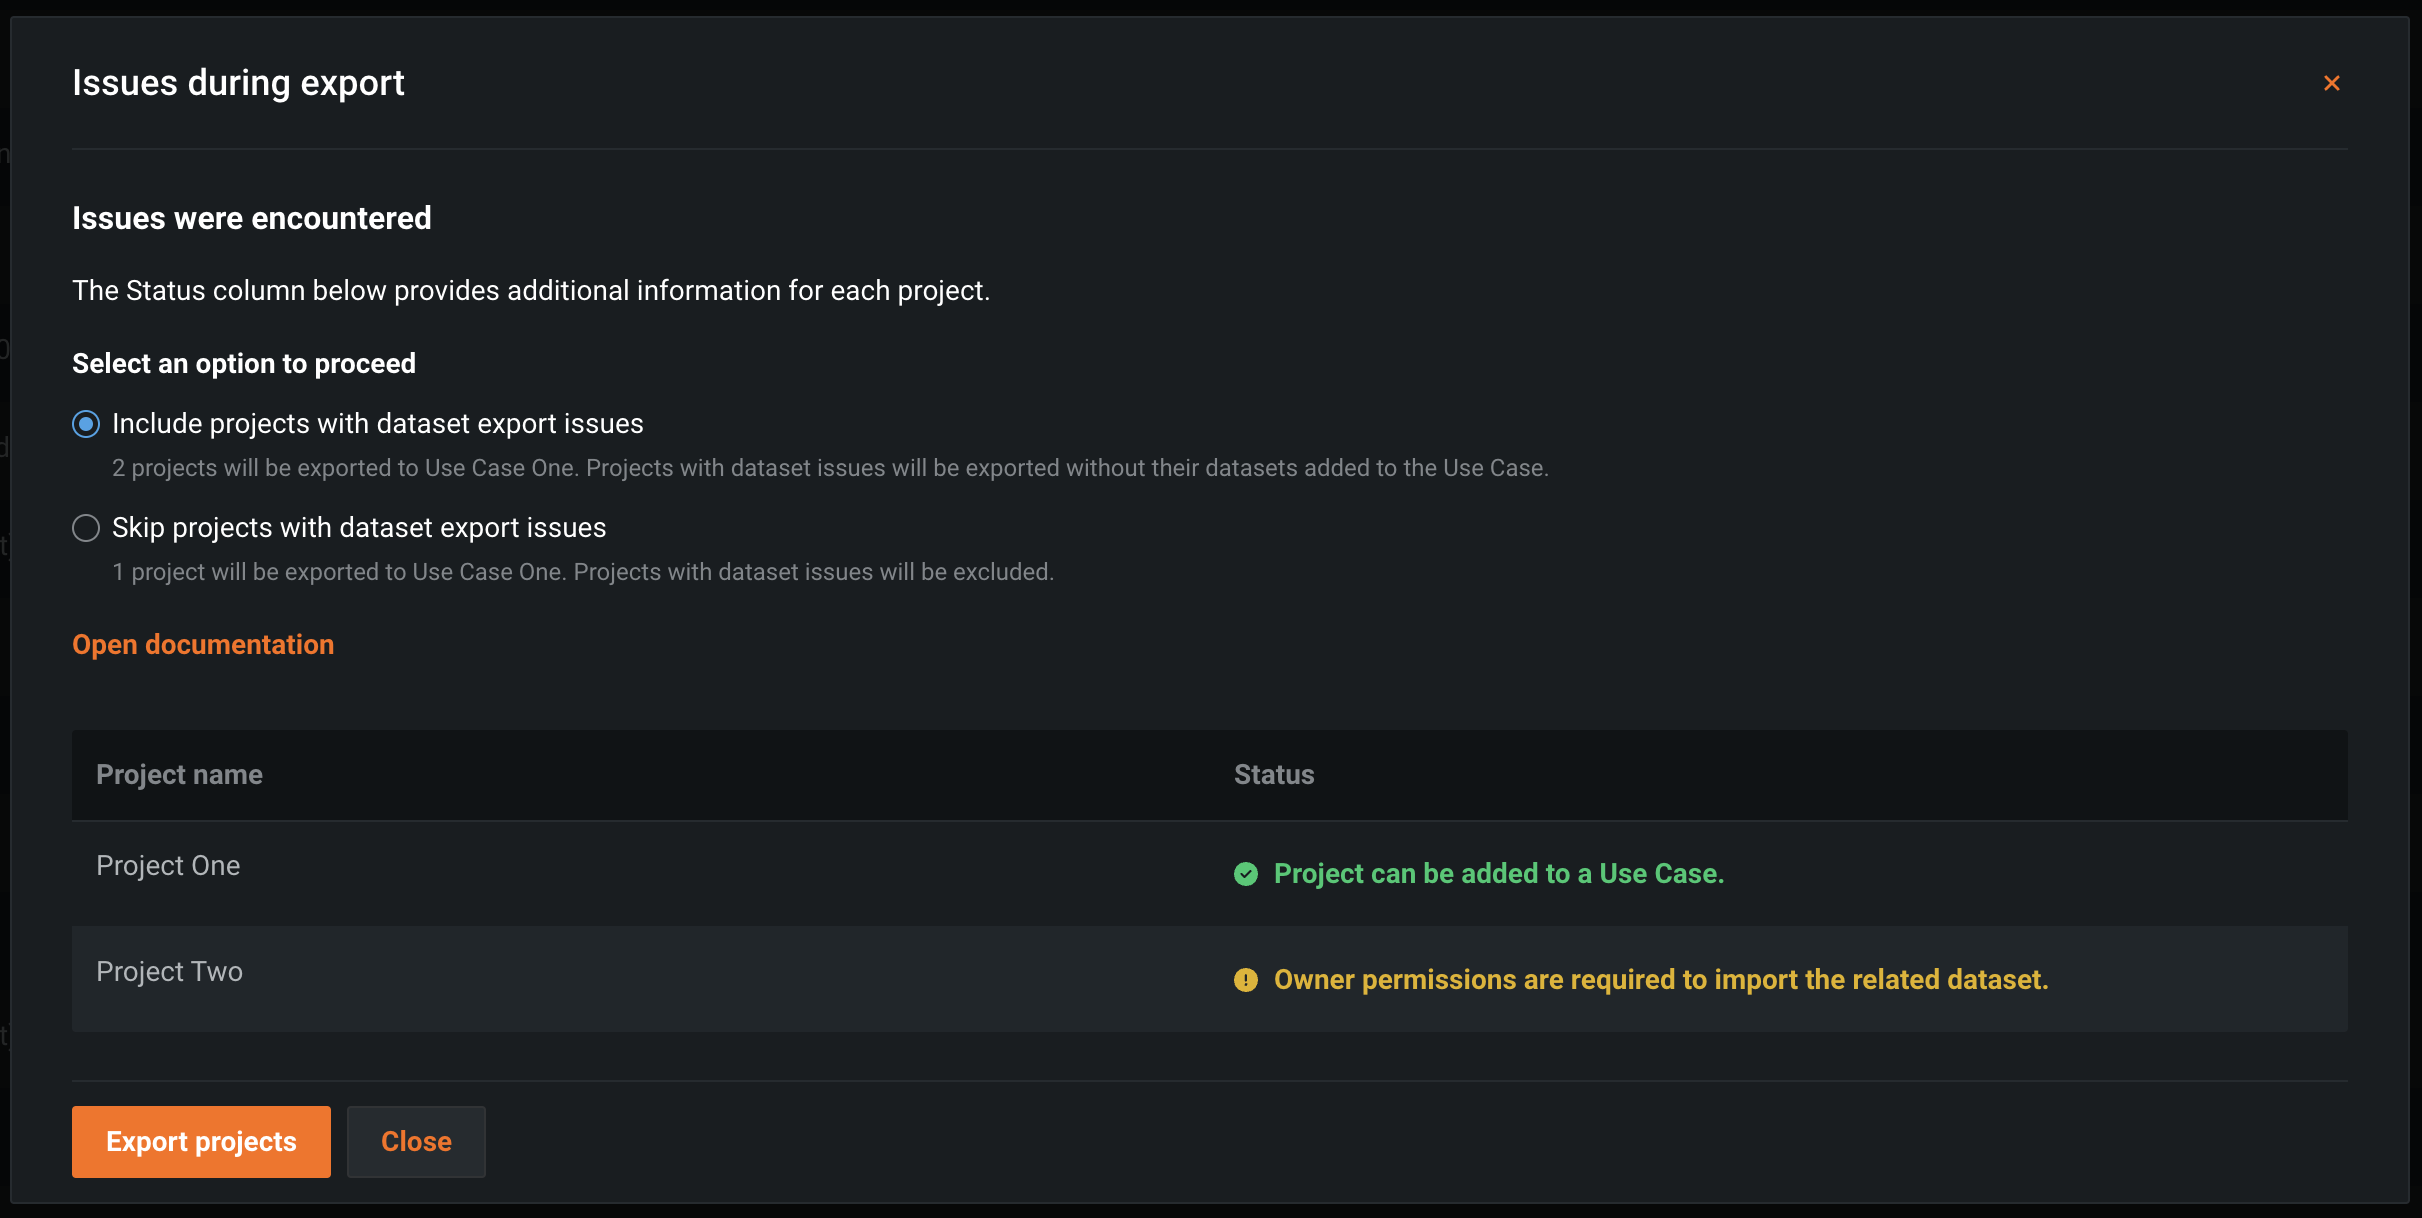
Task: Select Skip projects with dataset export issues
Action: [86, 528]
